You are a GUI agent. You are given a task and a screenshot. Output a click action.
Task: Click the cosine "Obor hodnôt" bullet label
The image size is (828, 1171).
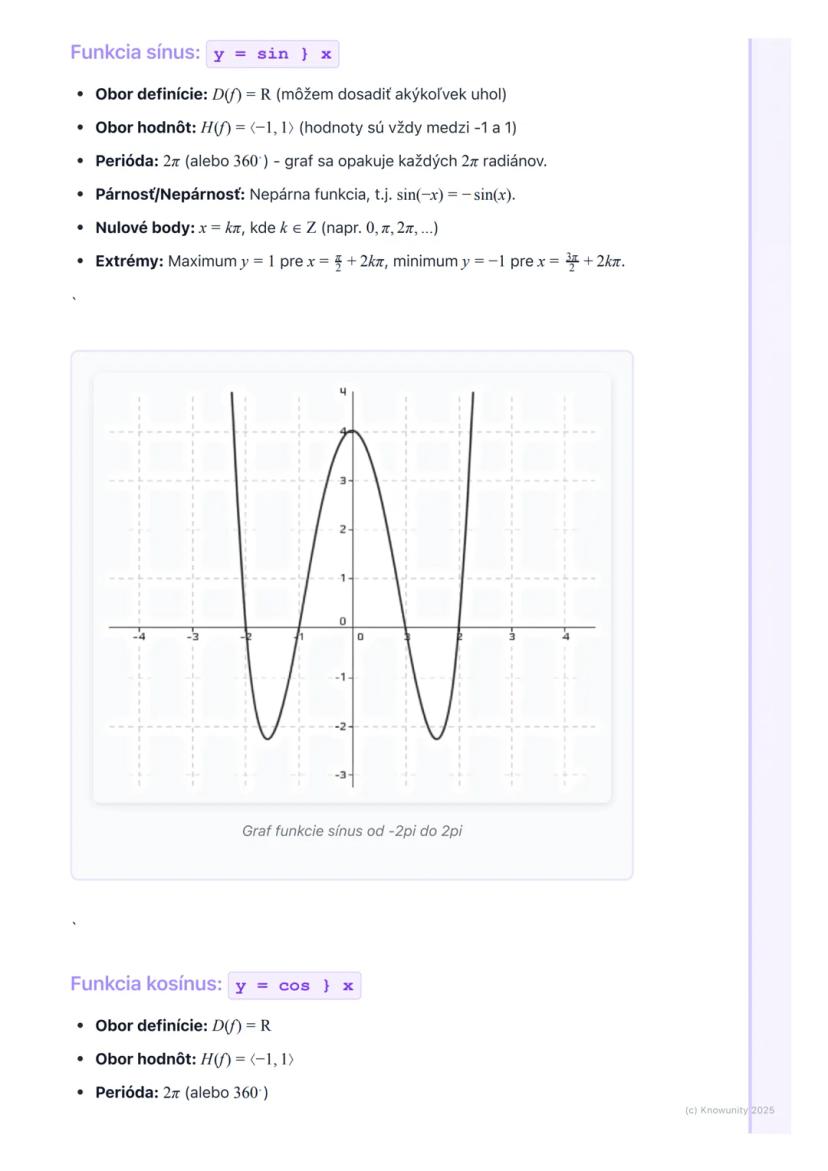point(145,1059)
